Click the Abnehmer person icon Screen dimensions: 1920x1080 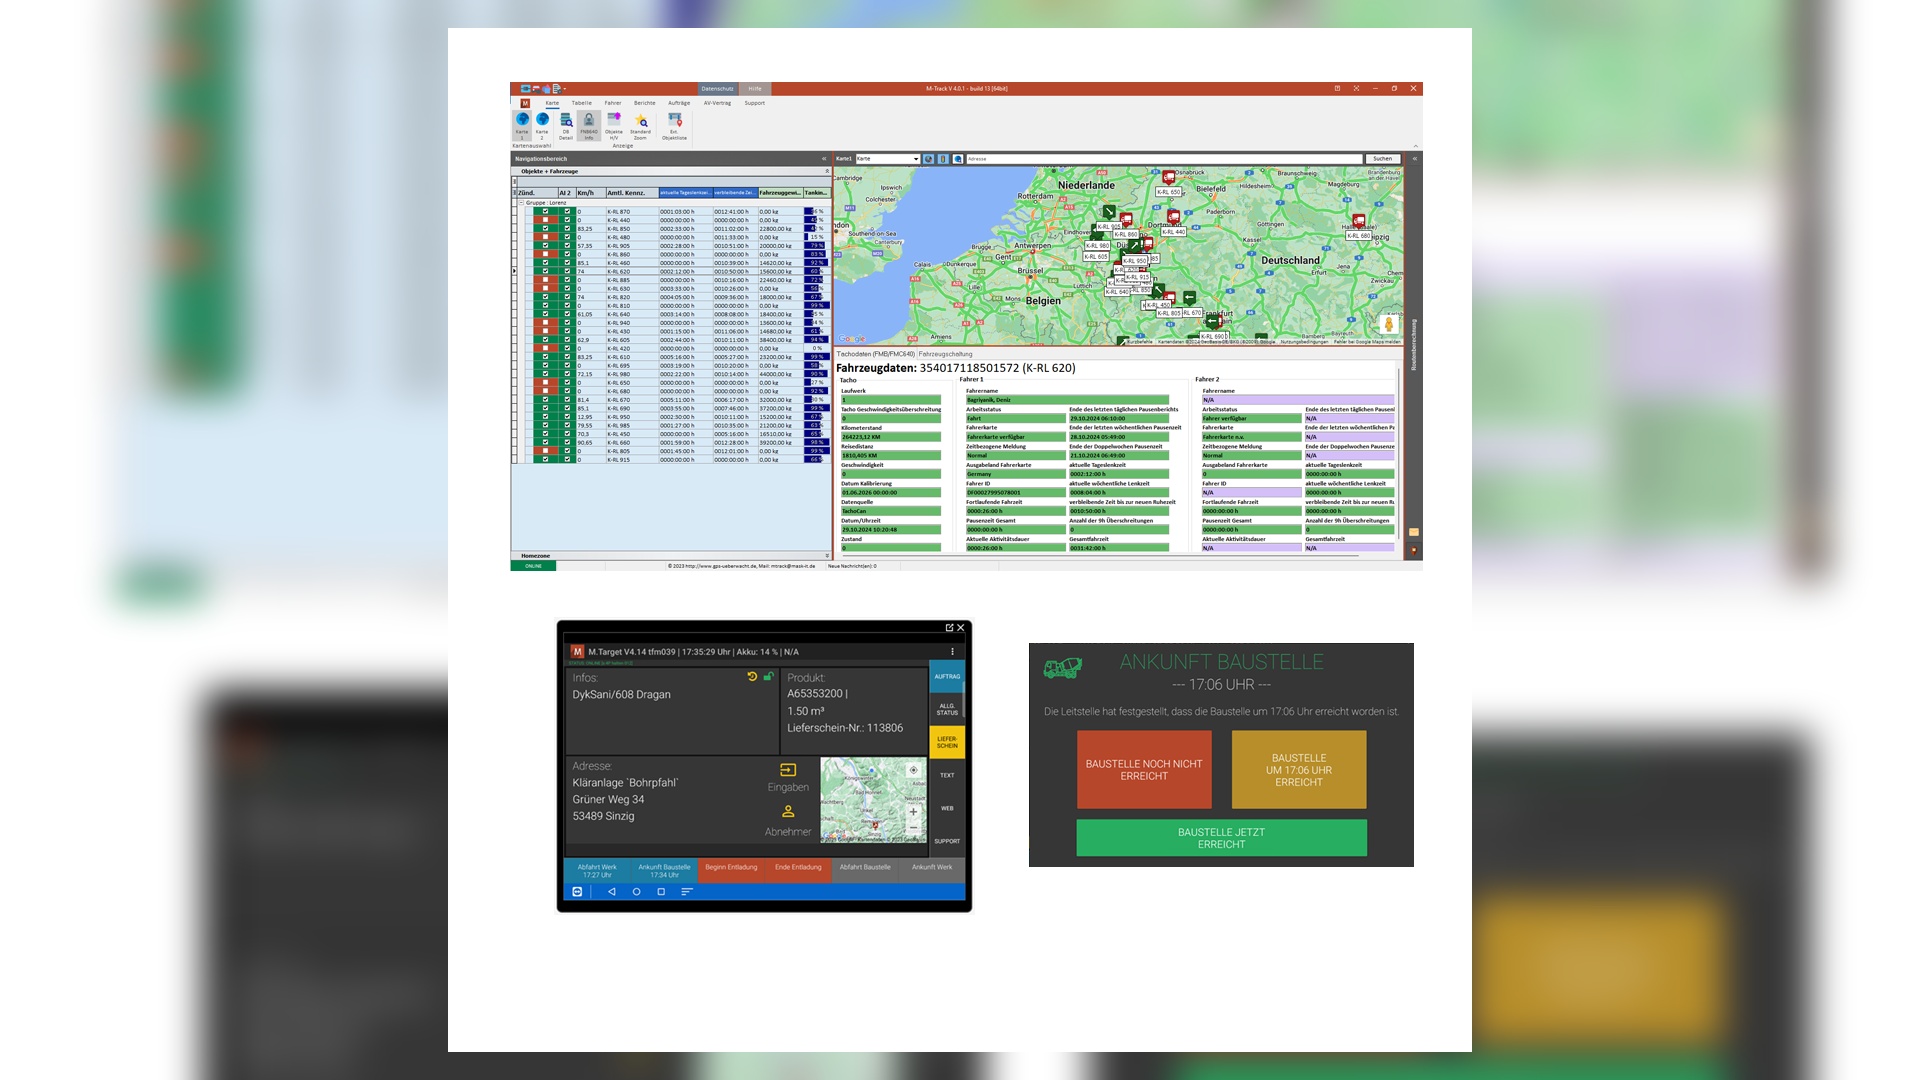pos(788,812)
